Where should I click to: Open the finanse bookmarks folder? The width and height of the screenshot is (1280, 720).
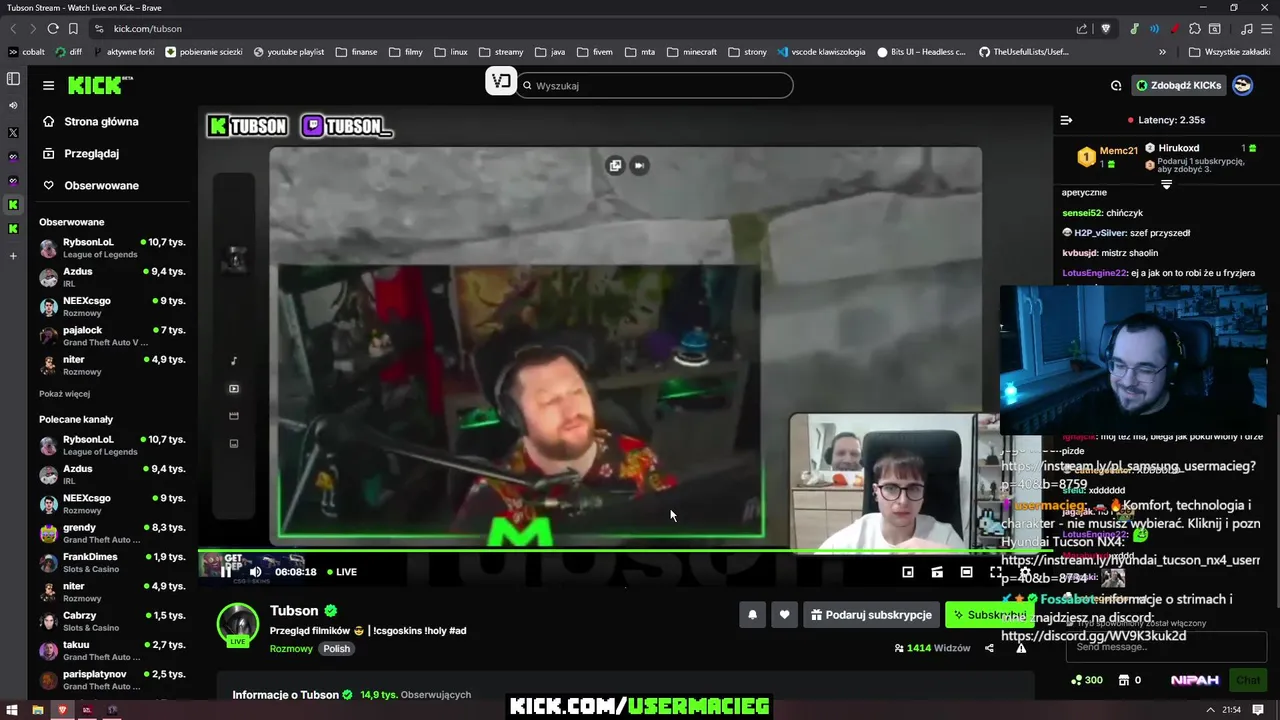[x=356, y=52]
